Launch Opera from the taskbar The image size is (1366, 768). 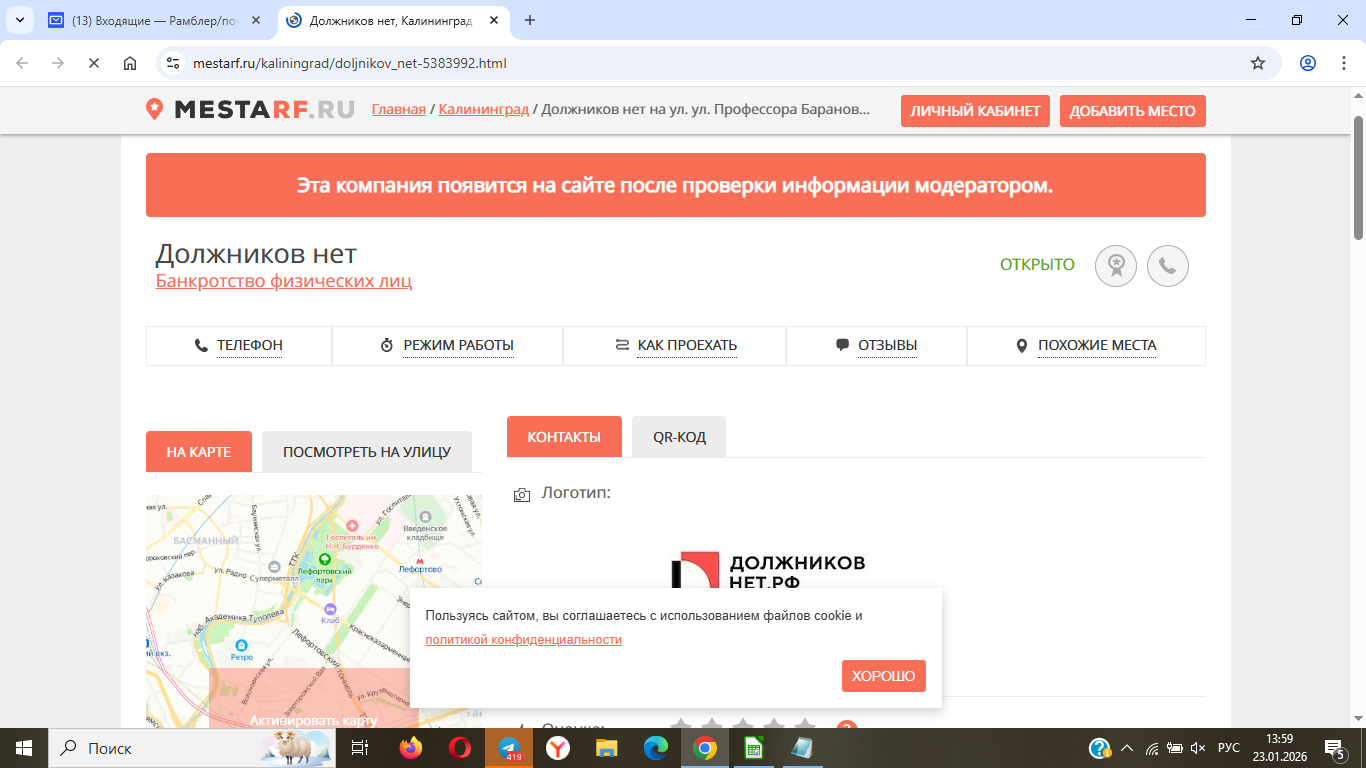coord(460,748)
